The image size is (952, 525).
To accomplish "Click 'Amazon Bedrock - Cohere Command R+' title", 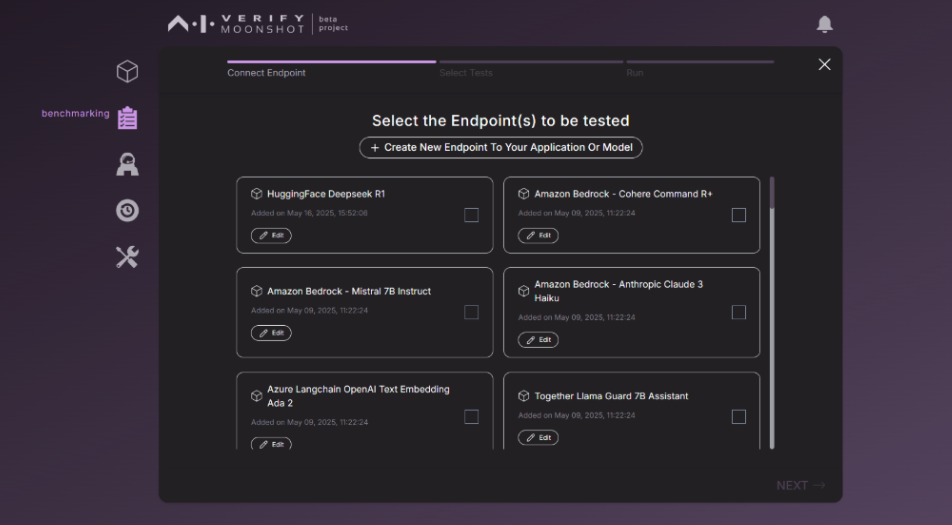I will pyautogui.click(x=624, y=194).
